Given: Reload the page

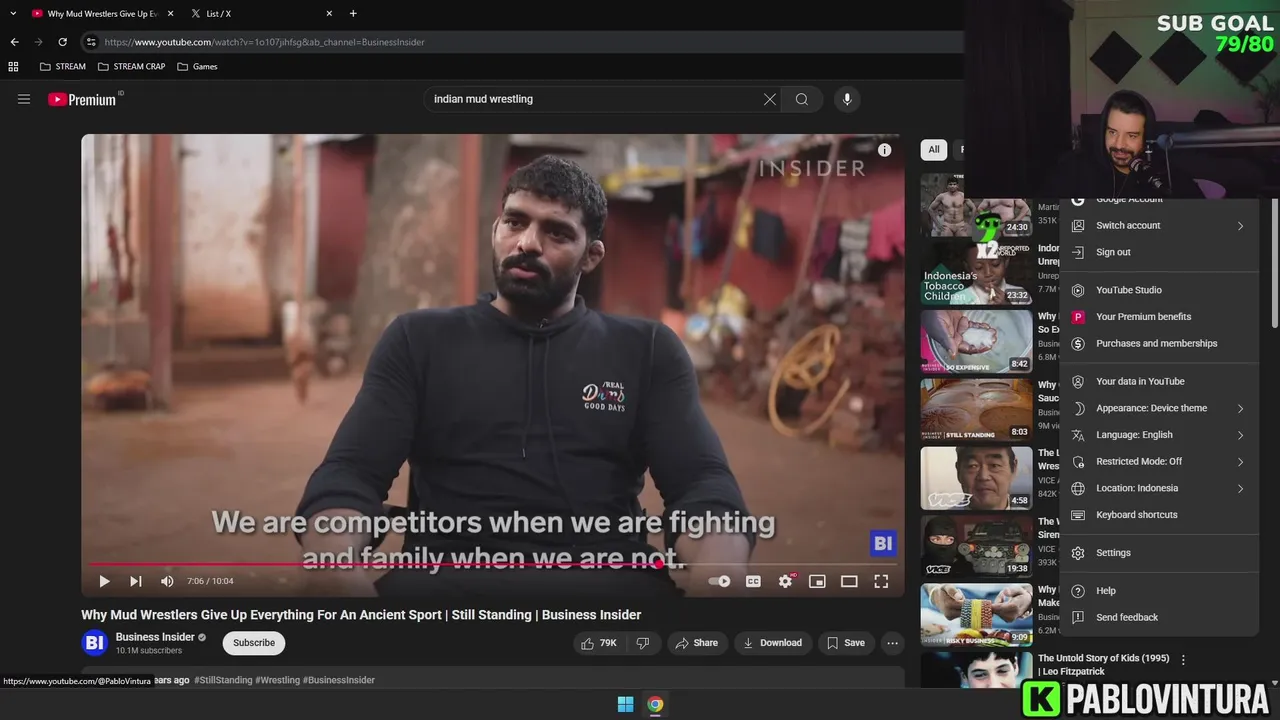Looking at the screenshot, I should point(62,42).
